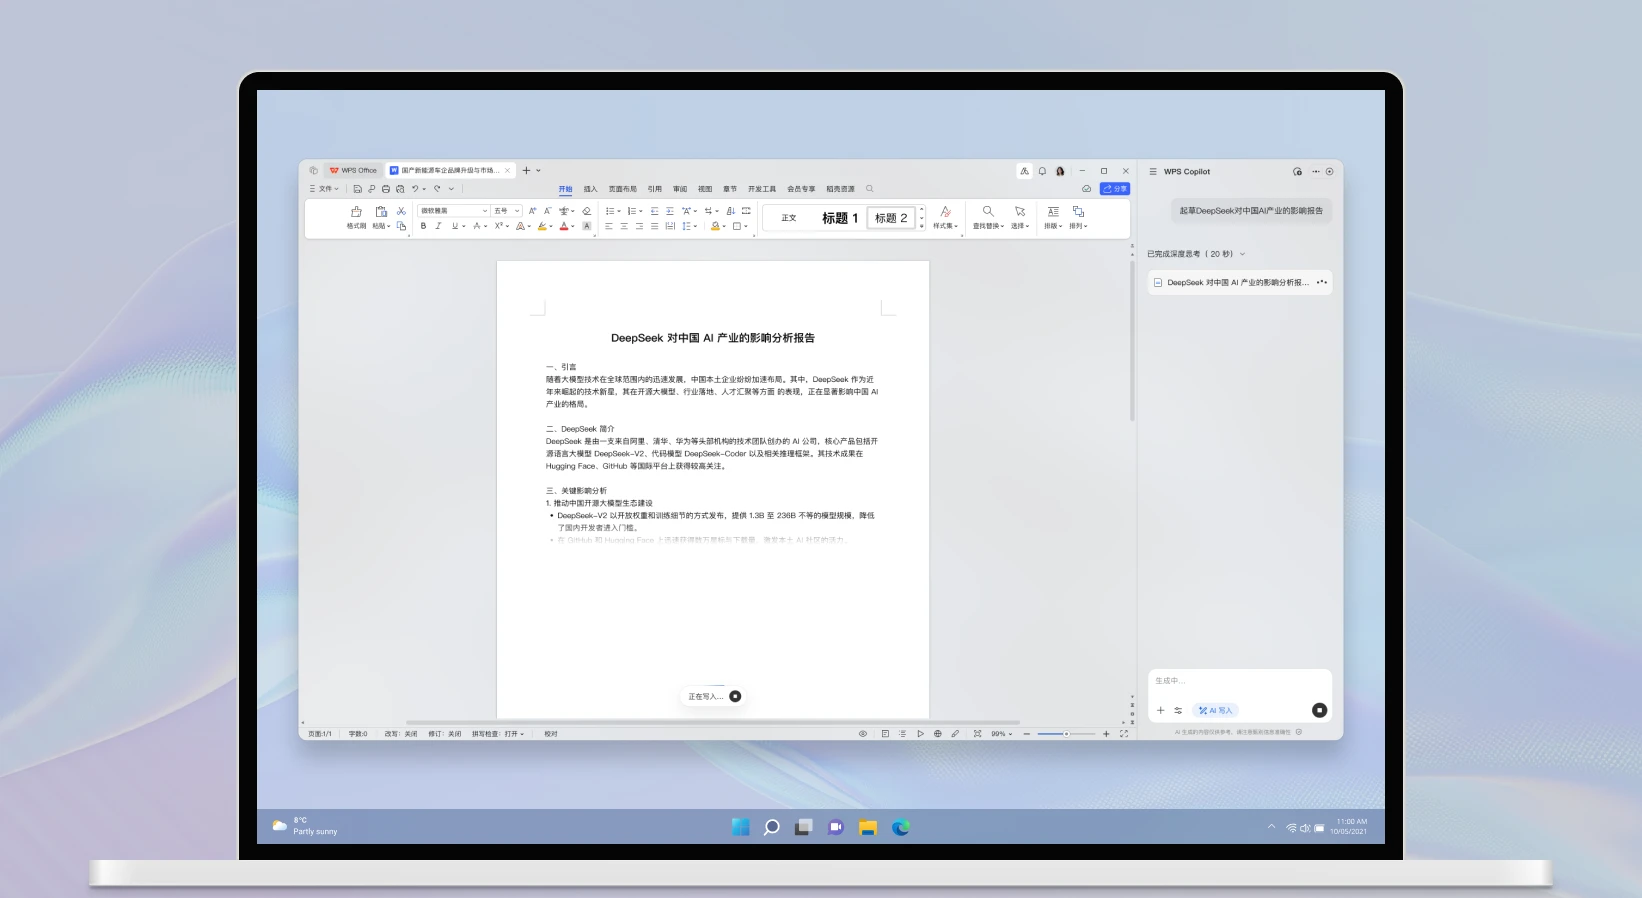1642x898 pixels.
Task: Click the Cut scissors icon
Action: [401, 211]
